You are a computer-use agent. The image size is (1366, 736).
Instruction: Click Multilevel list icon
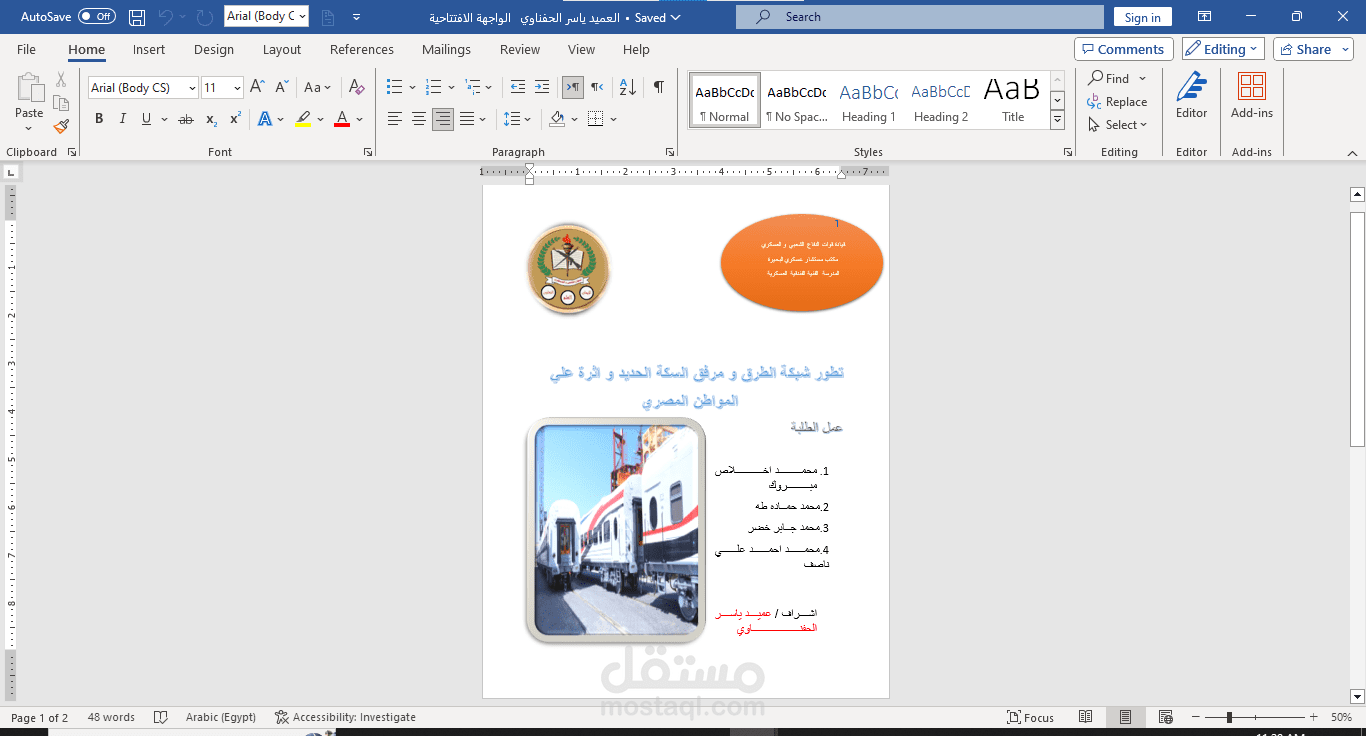point(472,87)
